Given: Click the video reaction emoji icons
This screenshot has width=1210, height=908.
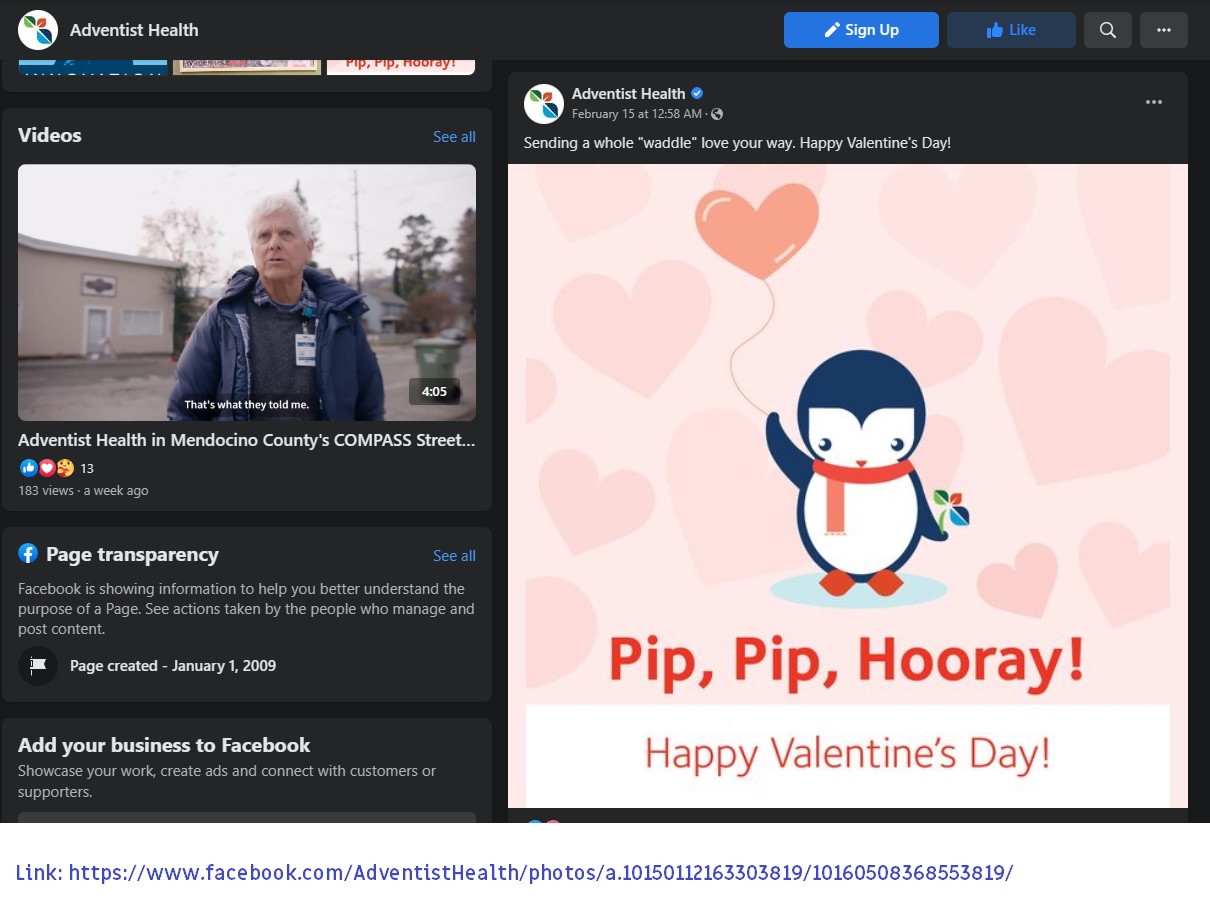Looking at the screenshot, I should (47, 468).
